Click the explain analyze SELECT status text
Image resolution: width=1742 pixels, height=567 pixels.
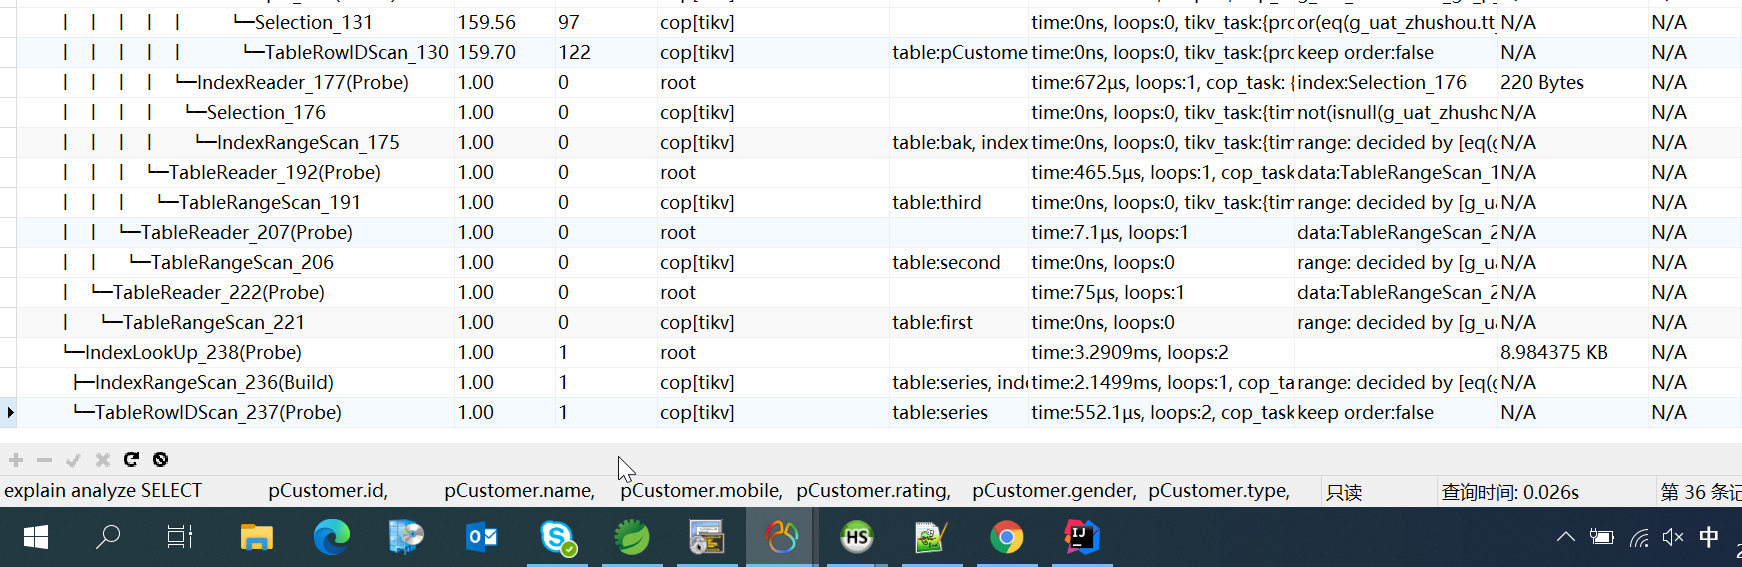(103, 491)
